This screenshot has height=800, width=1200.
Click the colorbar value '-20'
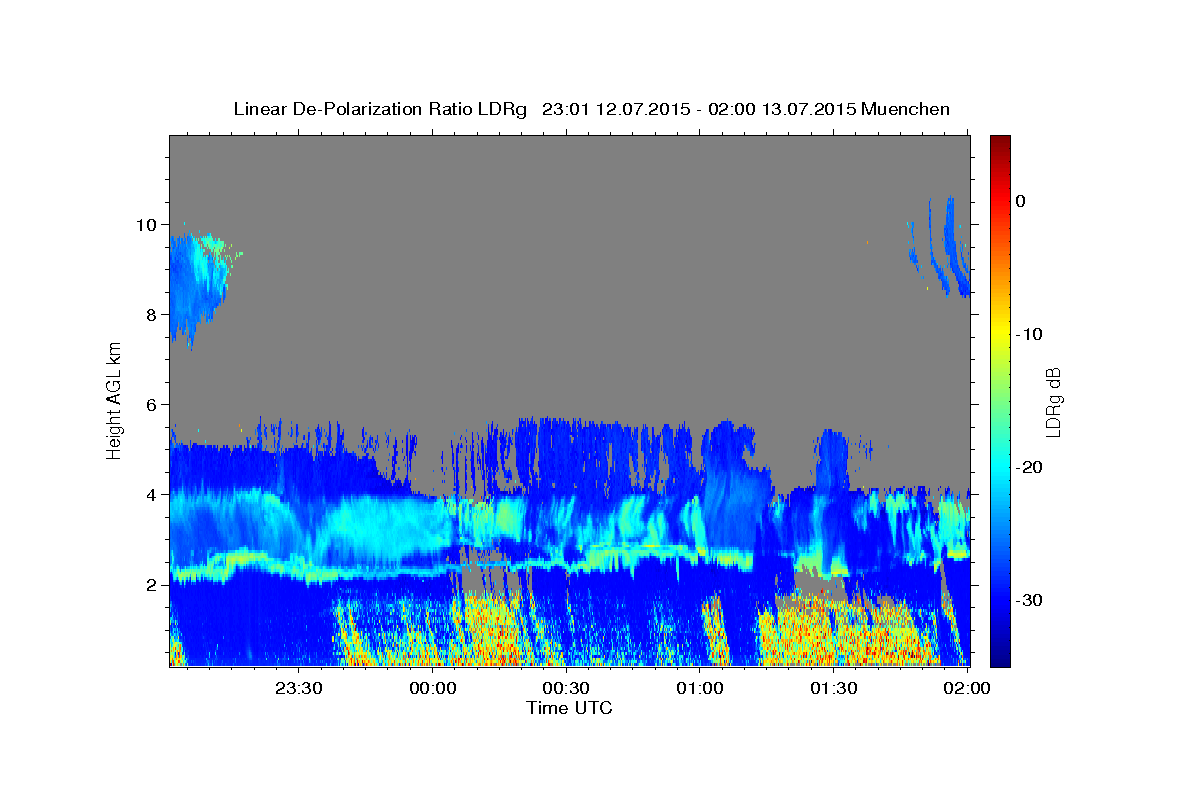(x=1029, y=467)
